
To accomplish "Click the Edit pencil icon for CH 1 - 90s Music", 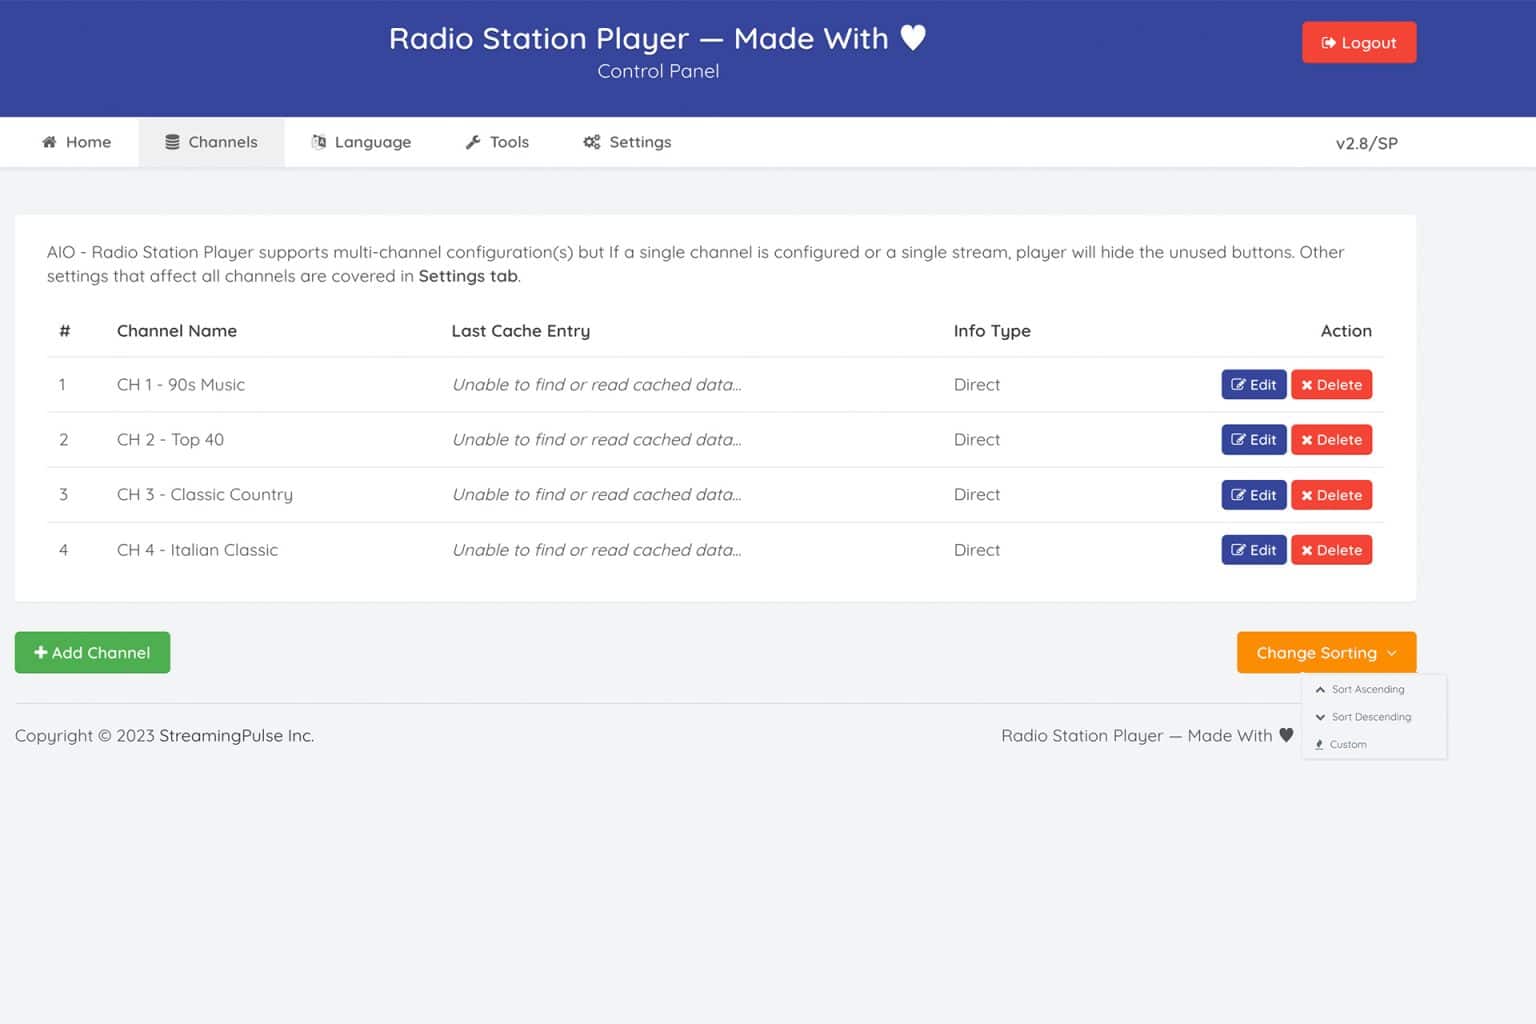I will point(1240,384).
